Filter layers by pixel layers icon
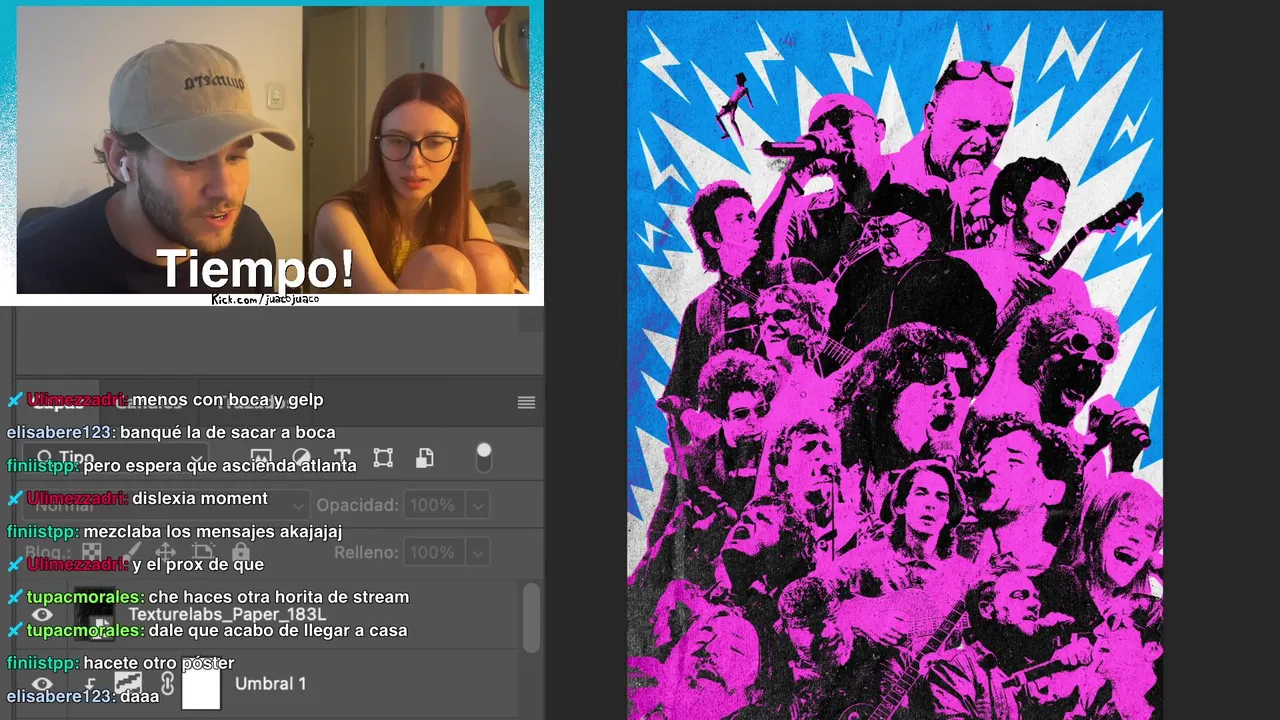Image resolution: width=1280 pixels, height=720 pixels. tap(261, 458)
